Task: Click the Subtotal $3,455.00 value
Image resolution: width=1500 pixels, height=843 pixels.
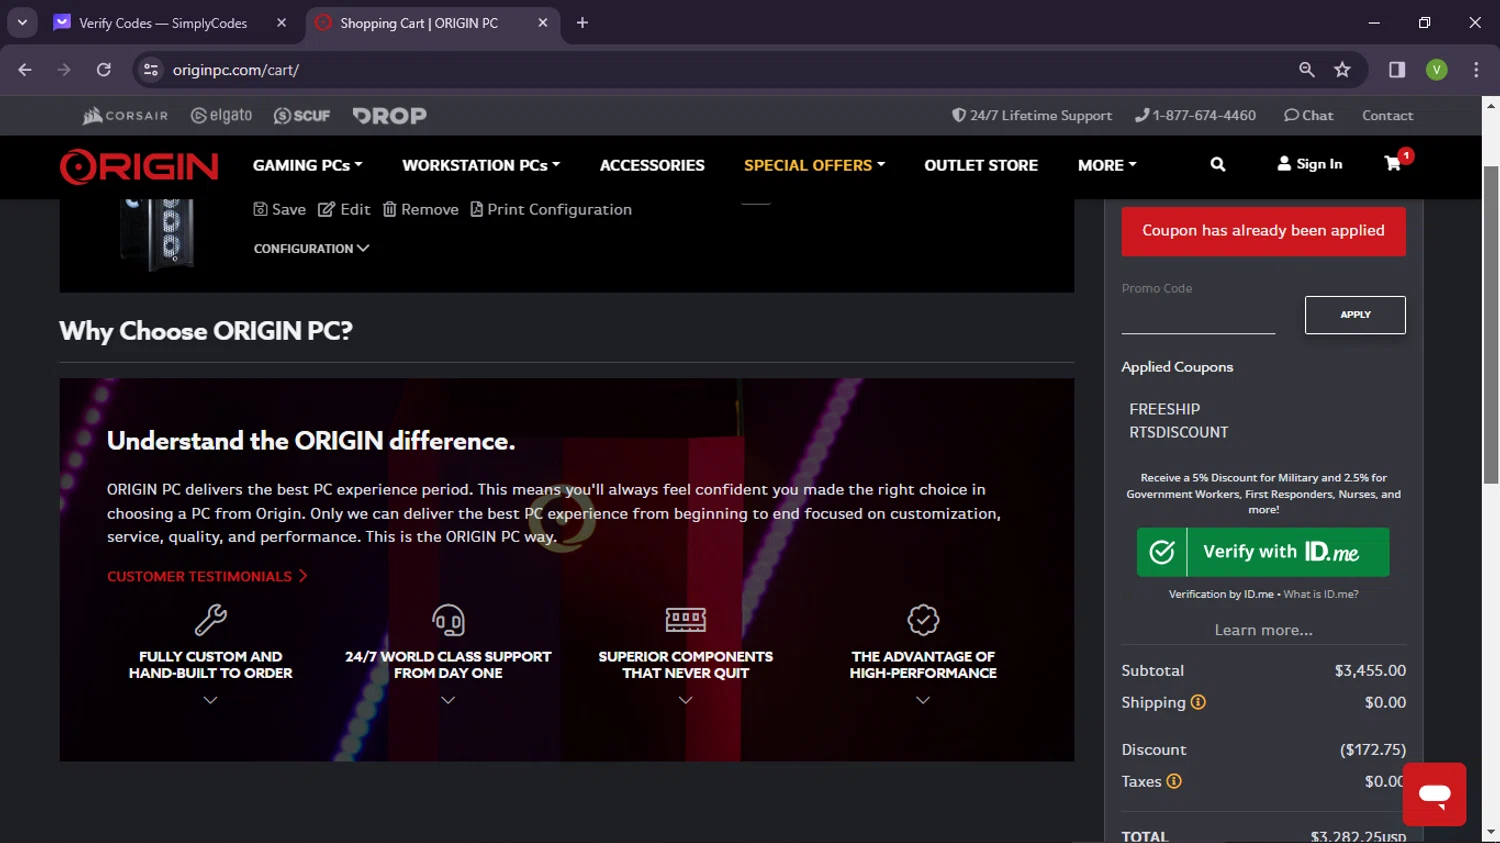Action: 1370,670
